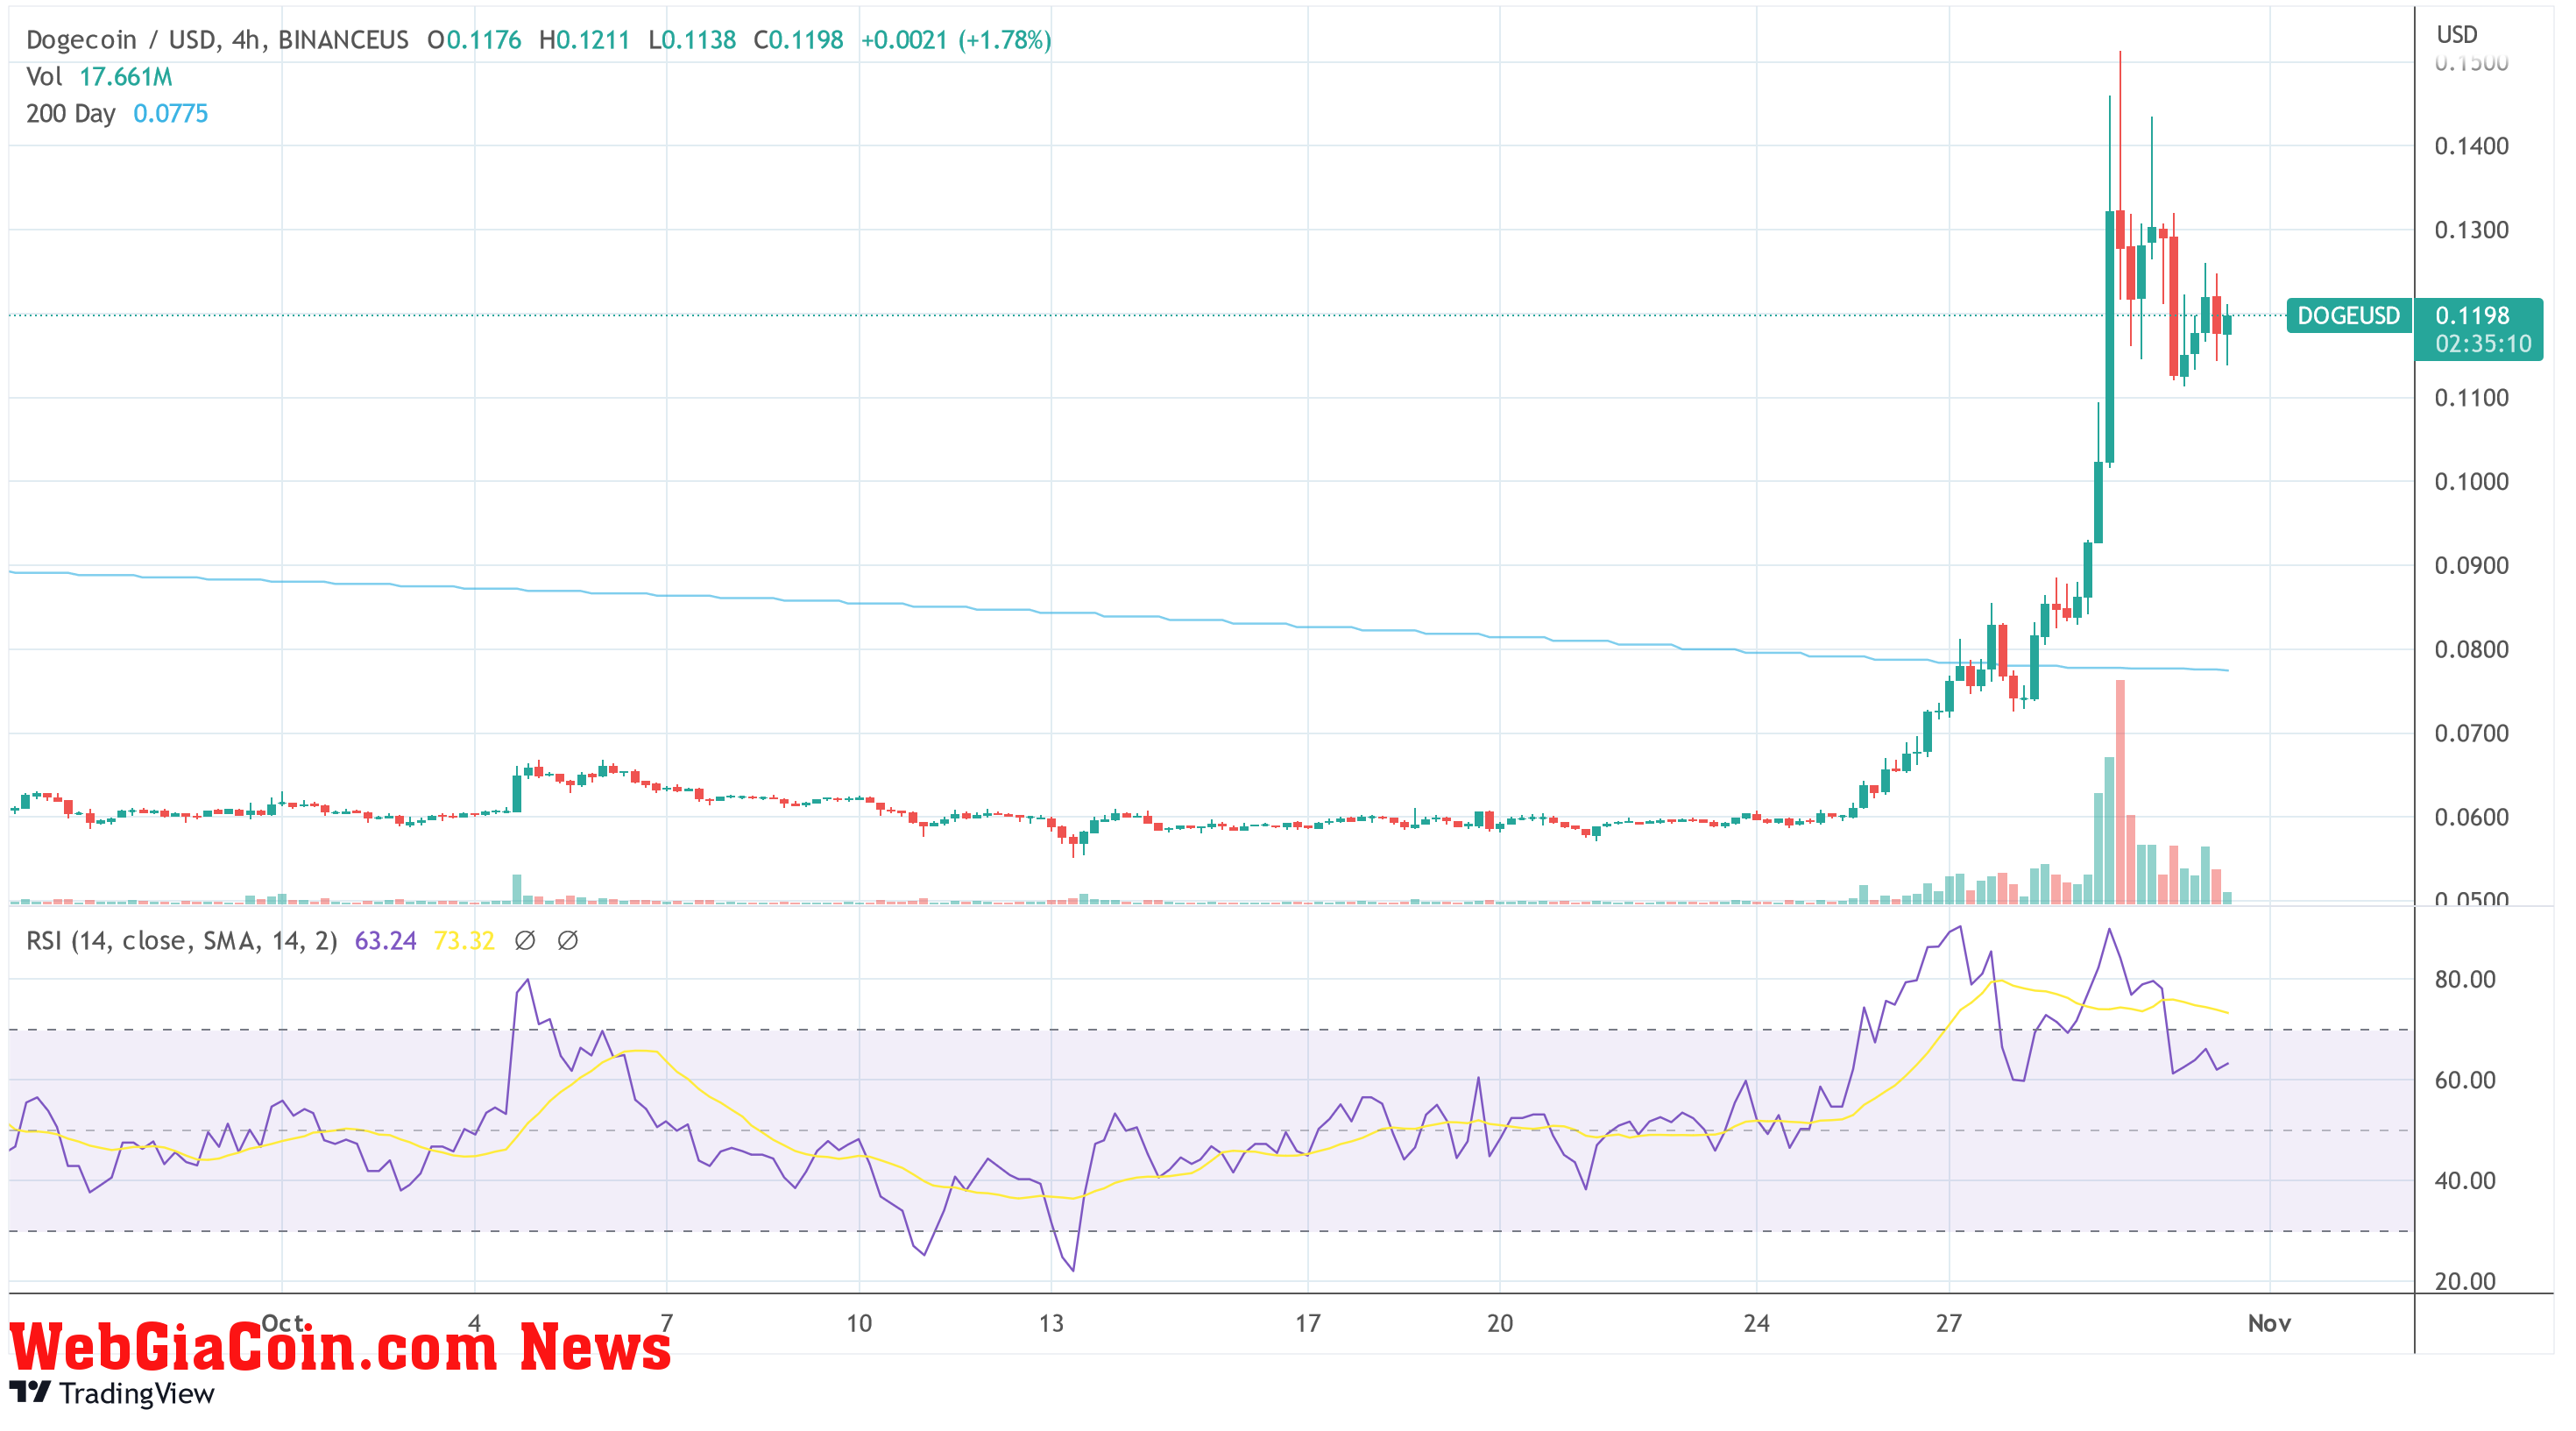
Task: Click the RSI 40.00 axis label
Action: click(2465, 1181)
